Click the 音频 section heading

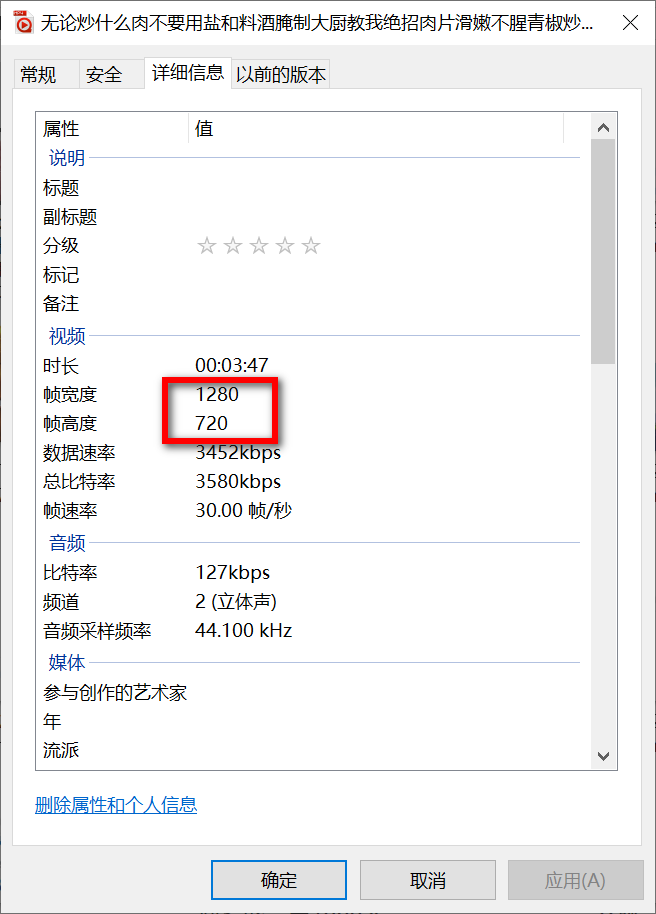click(67, 543)
